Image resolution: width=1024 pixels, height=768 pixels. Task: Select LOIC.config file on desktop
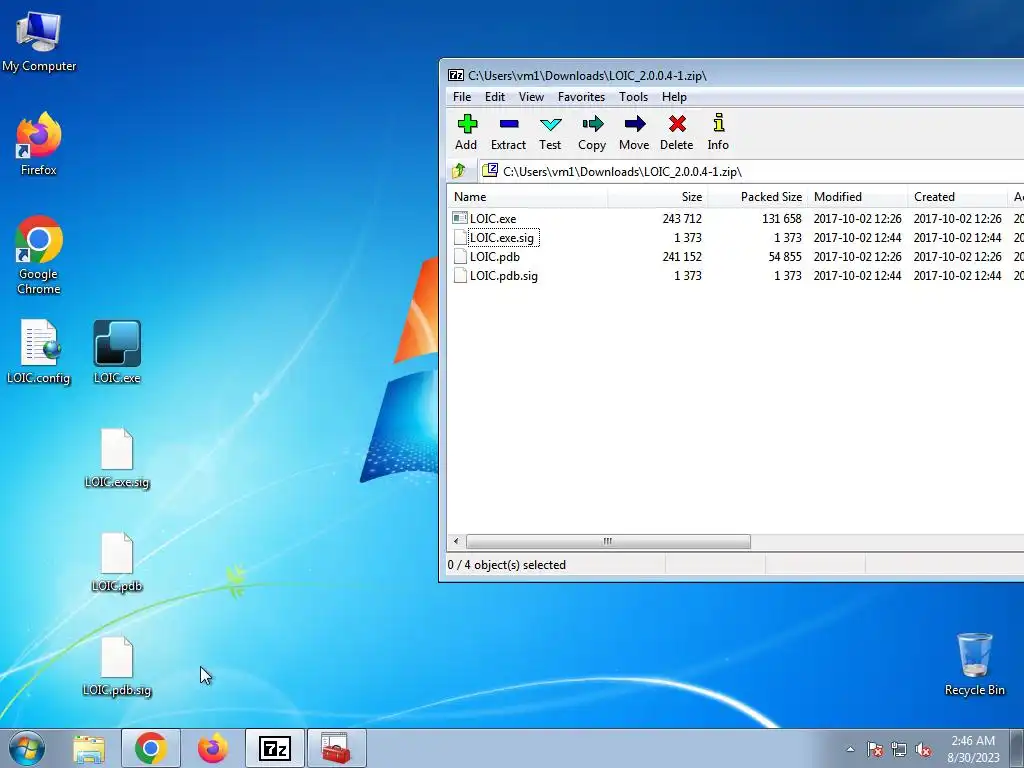click(39, 351)
